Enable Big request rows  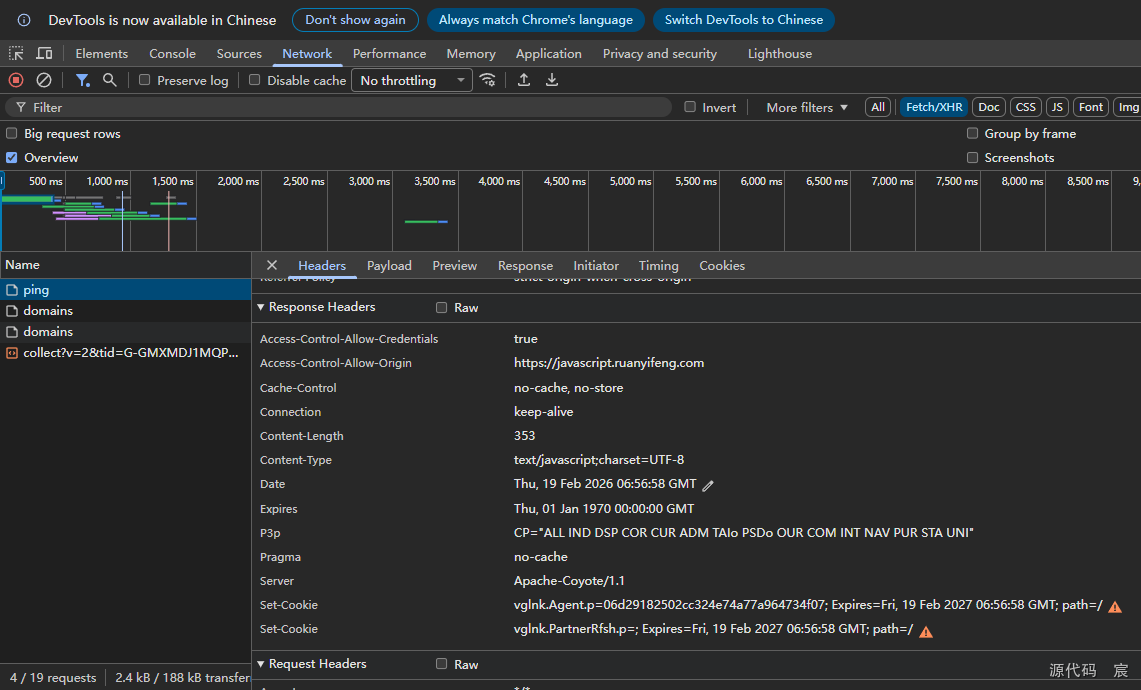point(12,133)
